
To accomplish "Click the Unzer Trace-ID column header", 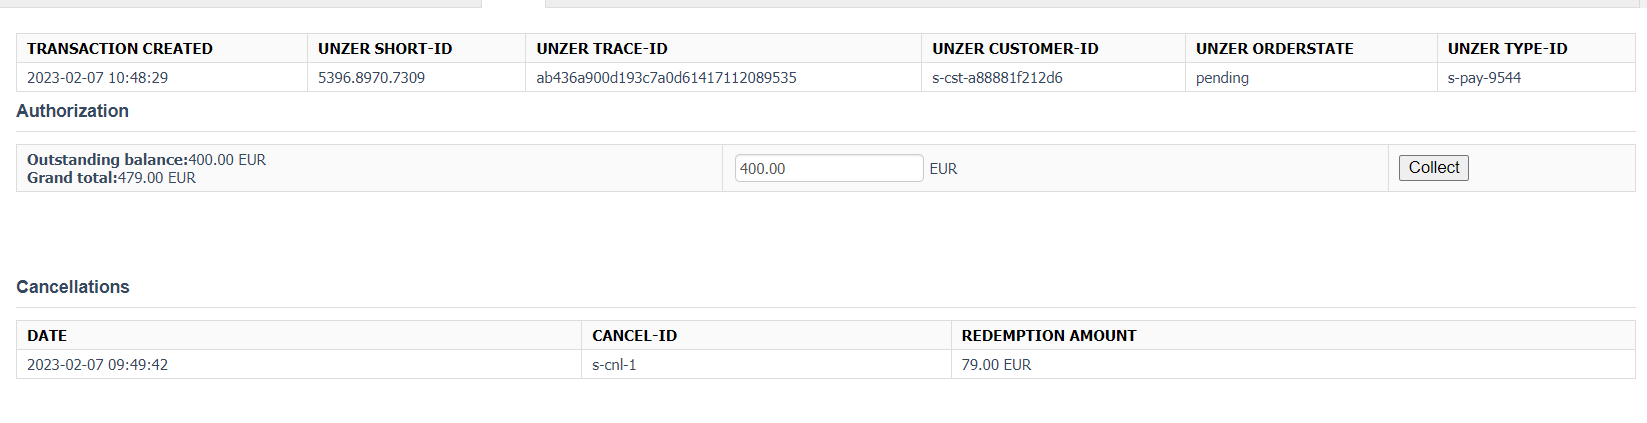I will click(x=602, y=49).
